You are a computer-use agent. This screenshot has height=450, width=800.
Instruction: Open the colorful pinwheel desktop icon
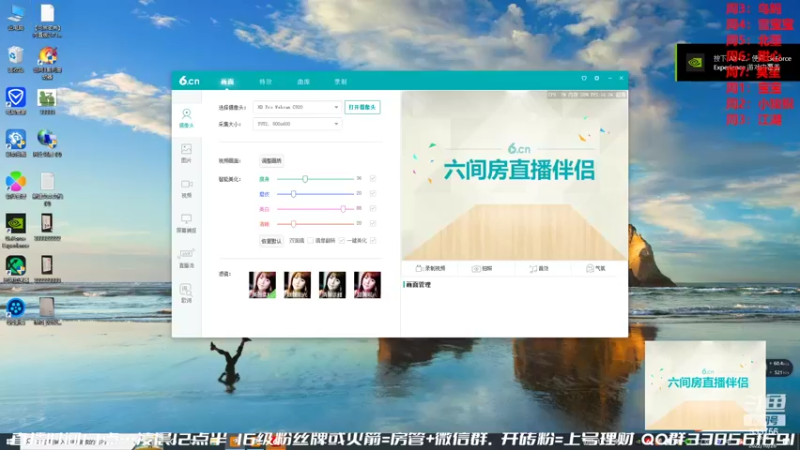coord(16,185)
